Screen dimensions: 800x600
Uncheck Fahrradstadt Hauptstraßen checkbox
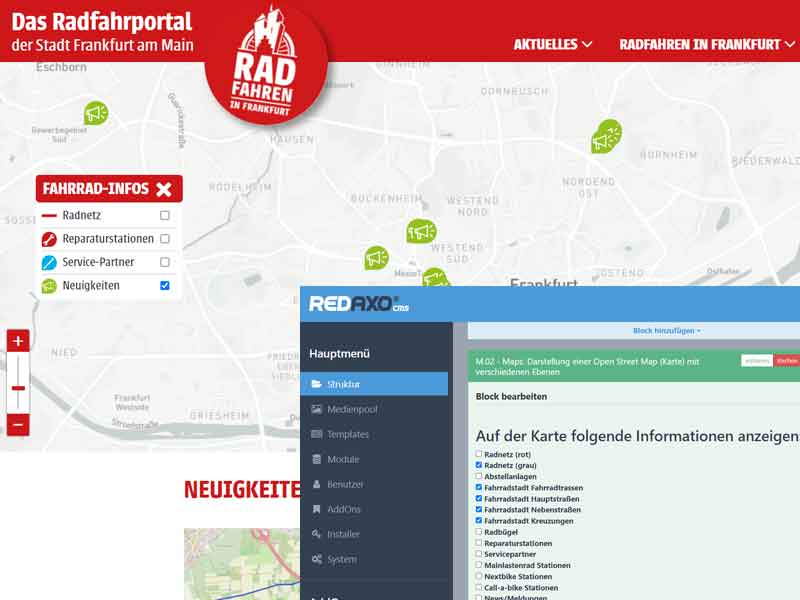(x=479, y=498)
